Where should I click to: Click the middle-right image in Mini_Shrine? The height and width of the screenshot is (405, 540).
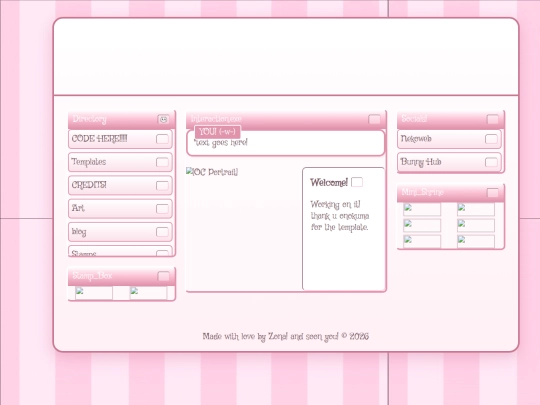pos(476,225)
